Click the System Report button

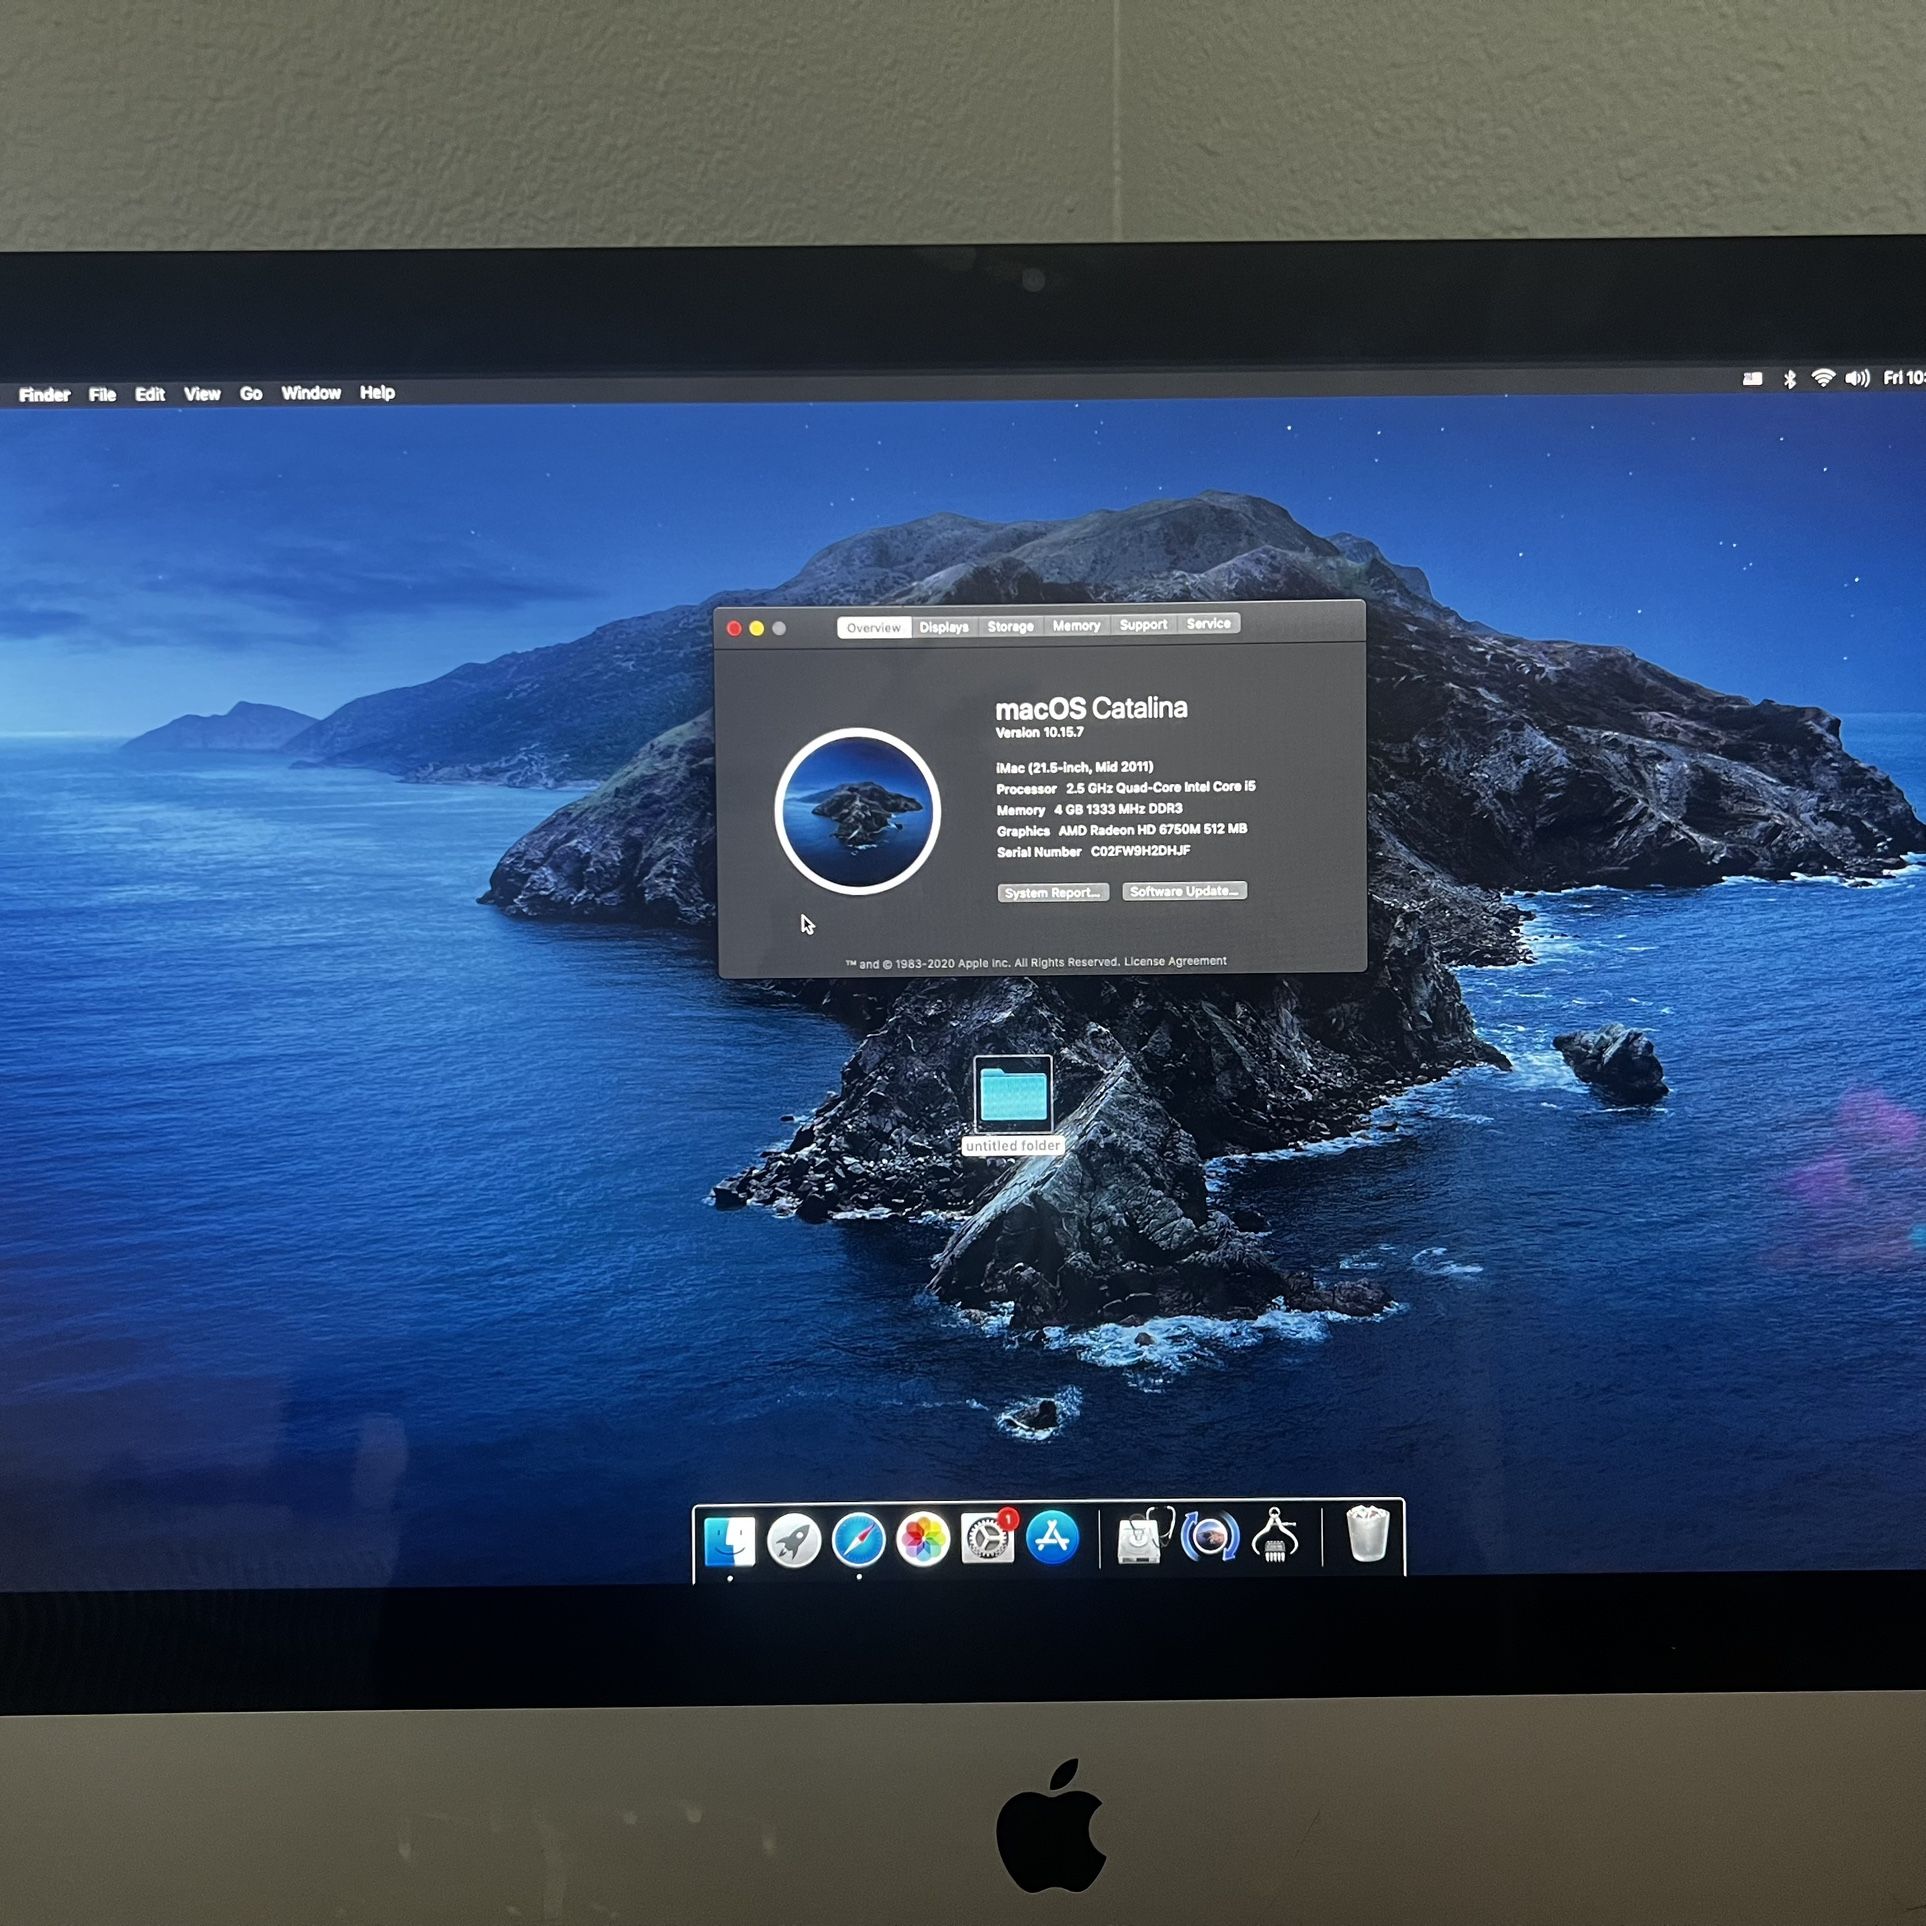[1052, 892]
